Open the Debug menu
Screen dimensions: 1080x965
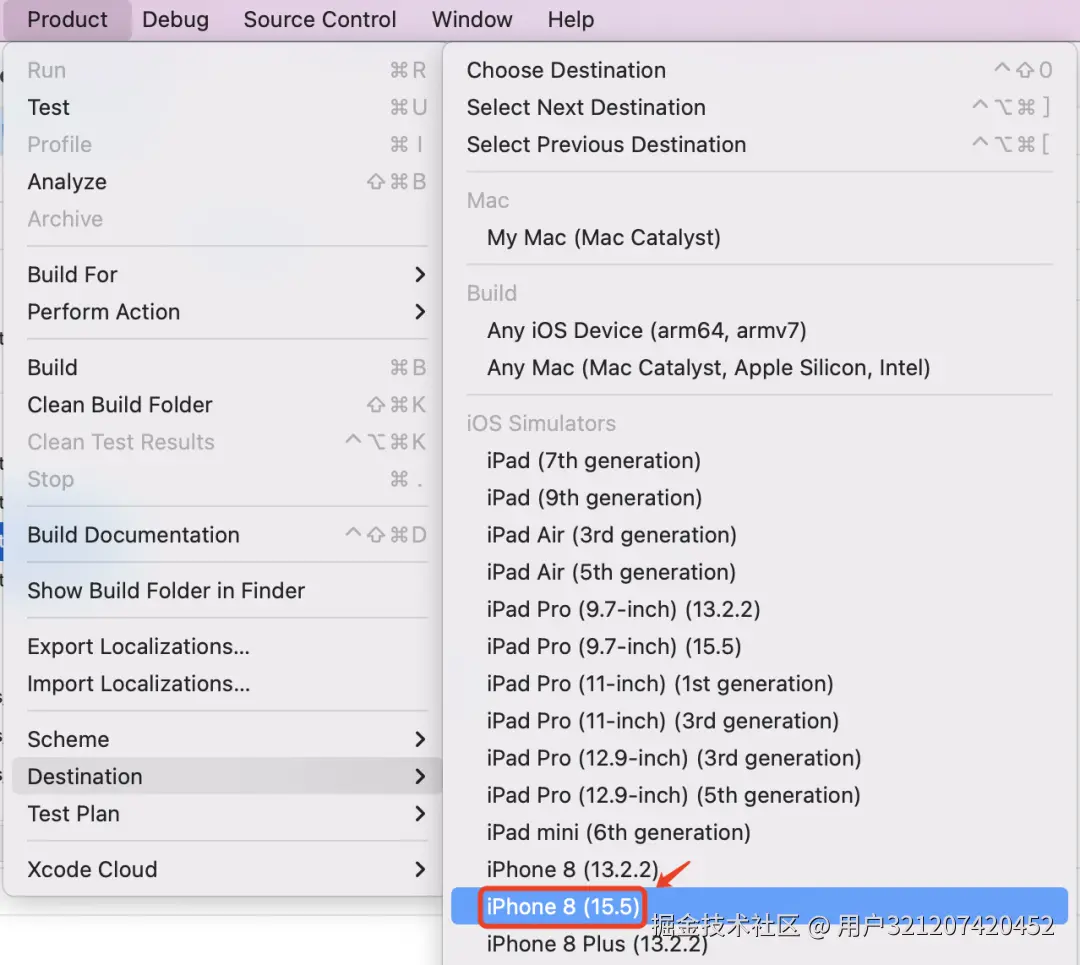click(175, 19)
